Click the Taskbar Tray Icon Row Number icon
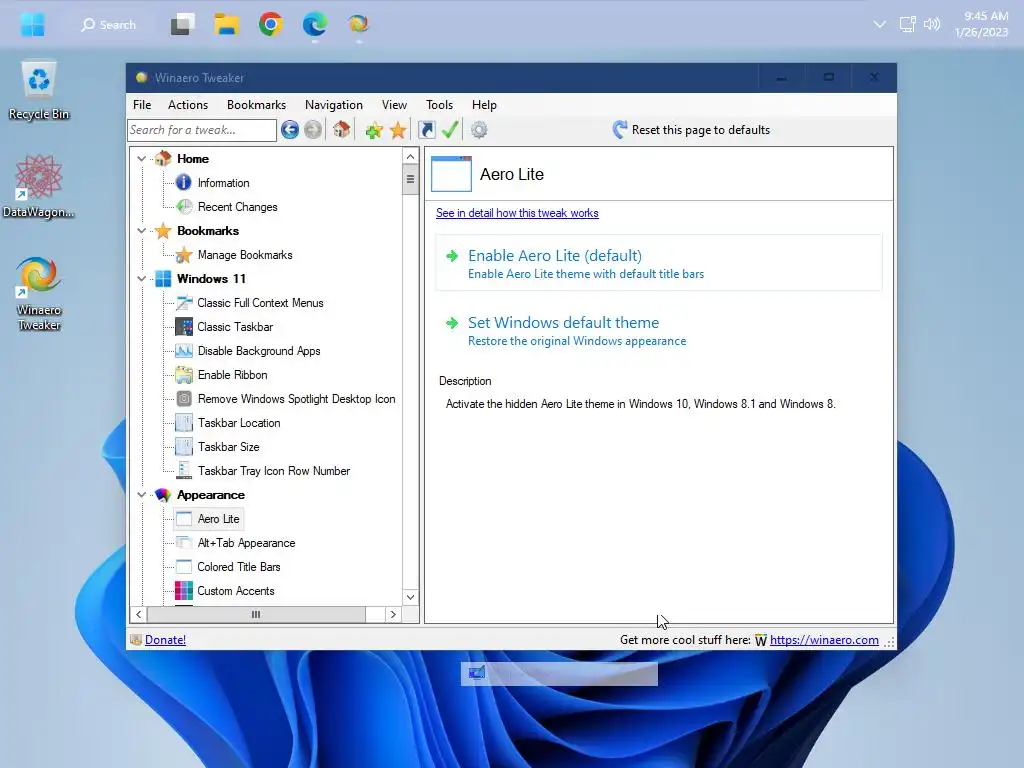The height and width of the screenshot is (768, 1024). coord(184,471)
